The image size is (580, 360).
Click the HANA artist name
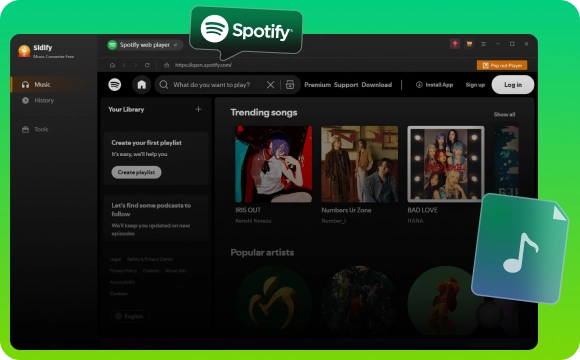pos(415,221)
